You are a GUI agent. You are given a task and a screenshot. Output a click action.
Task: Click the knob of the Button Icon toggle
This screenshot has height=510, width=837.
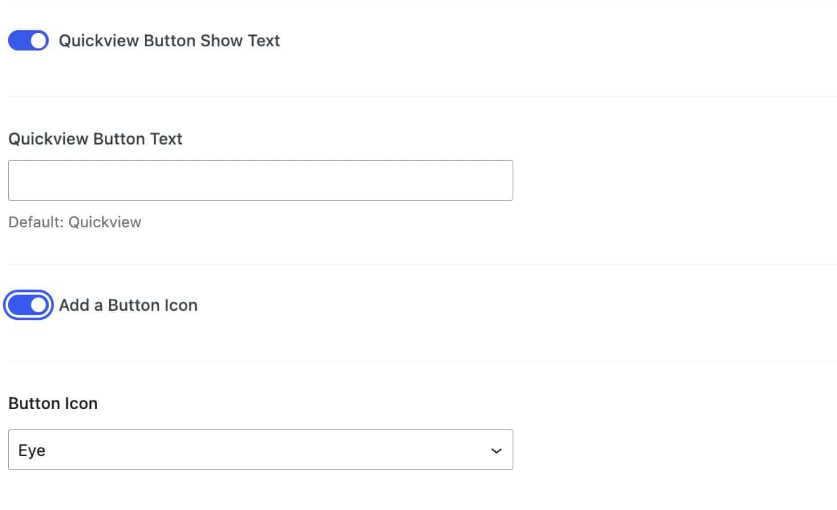point(38,305)
